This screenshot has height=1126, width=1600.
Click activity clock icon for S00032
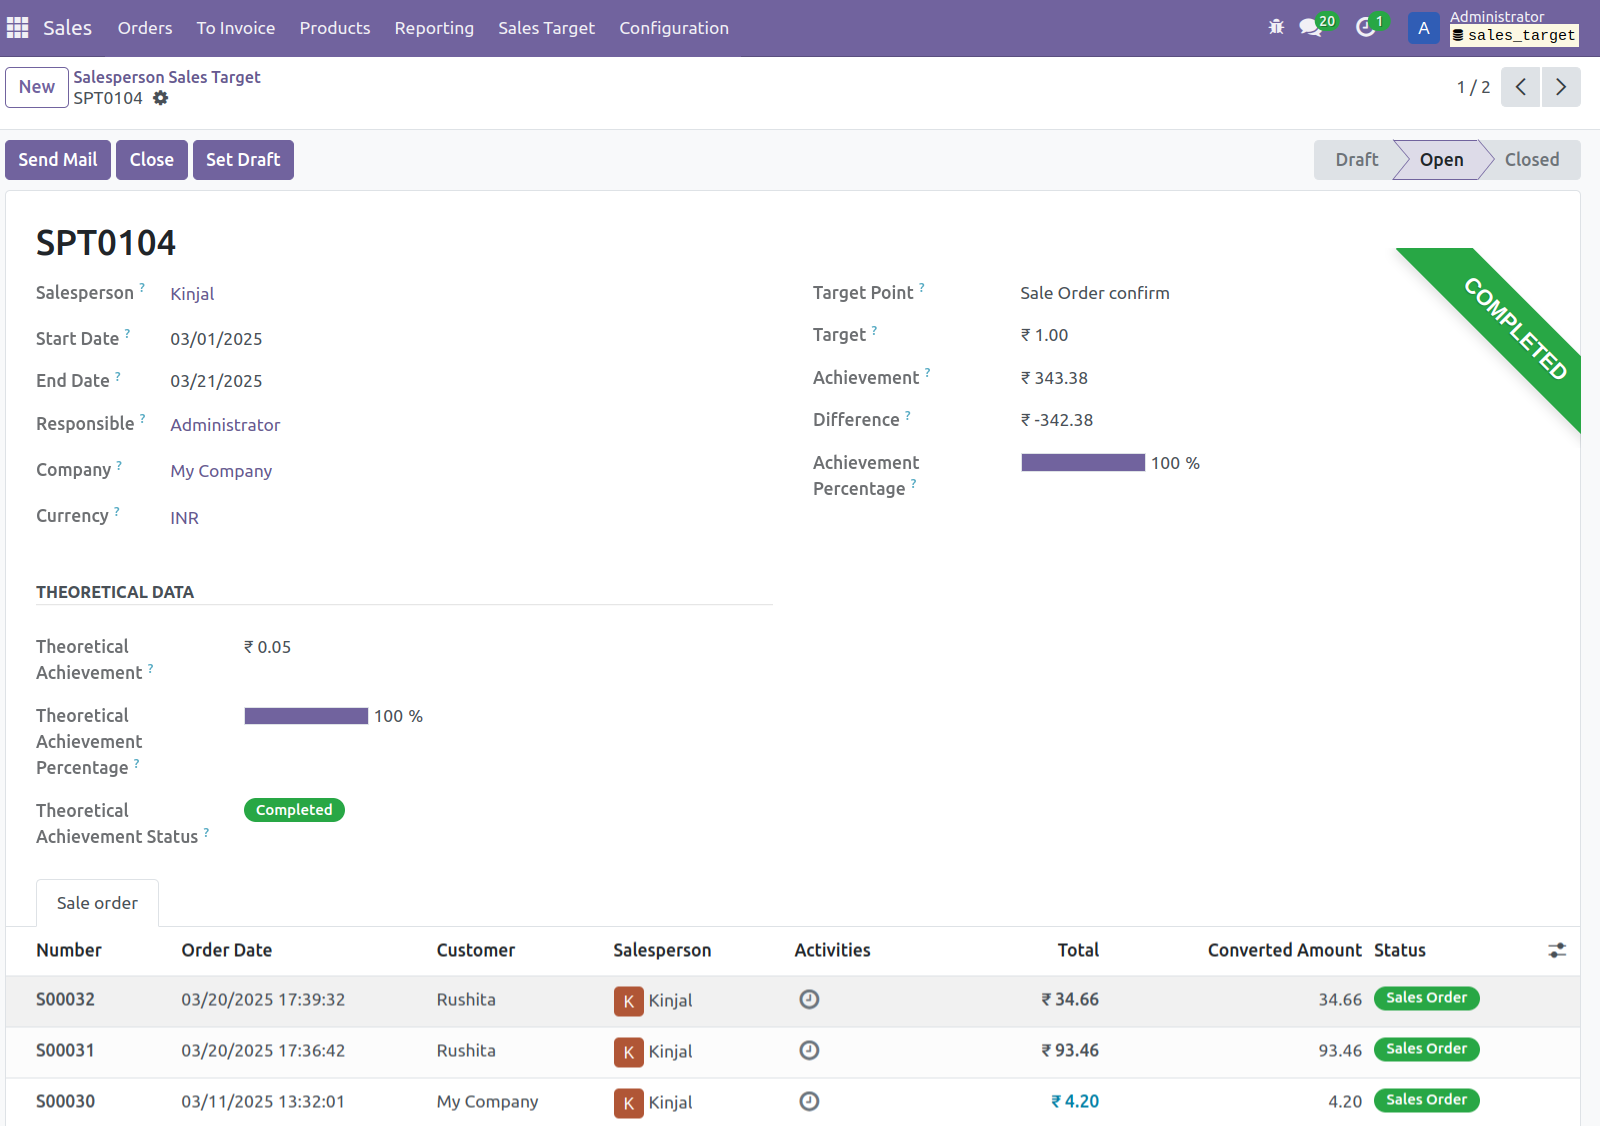pyautogui.click(x=809, y=999)
